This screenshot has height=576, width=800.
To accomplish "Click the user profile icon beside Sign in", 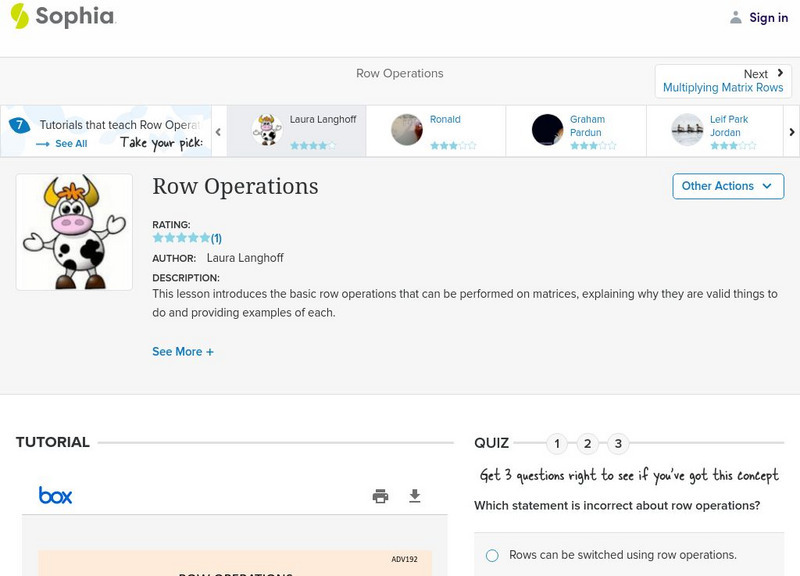I will [x=735, y=17].
